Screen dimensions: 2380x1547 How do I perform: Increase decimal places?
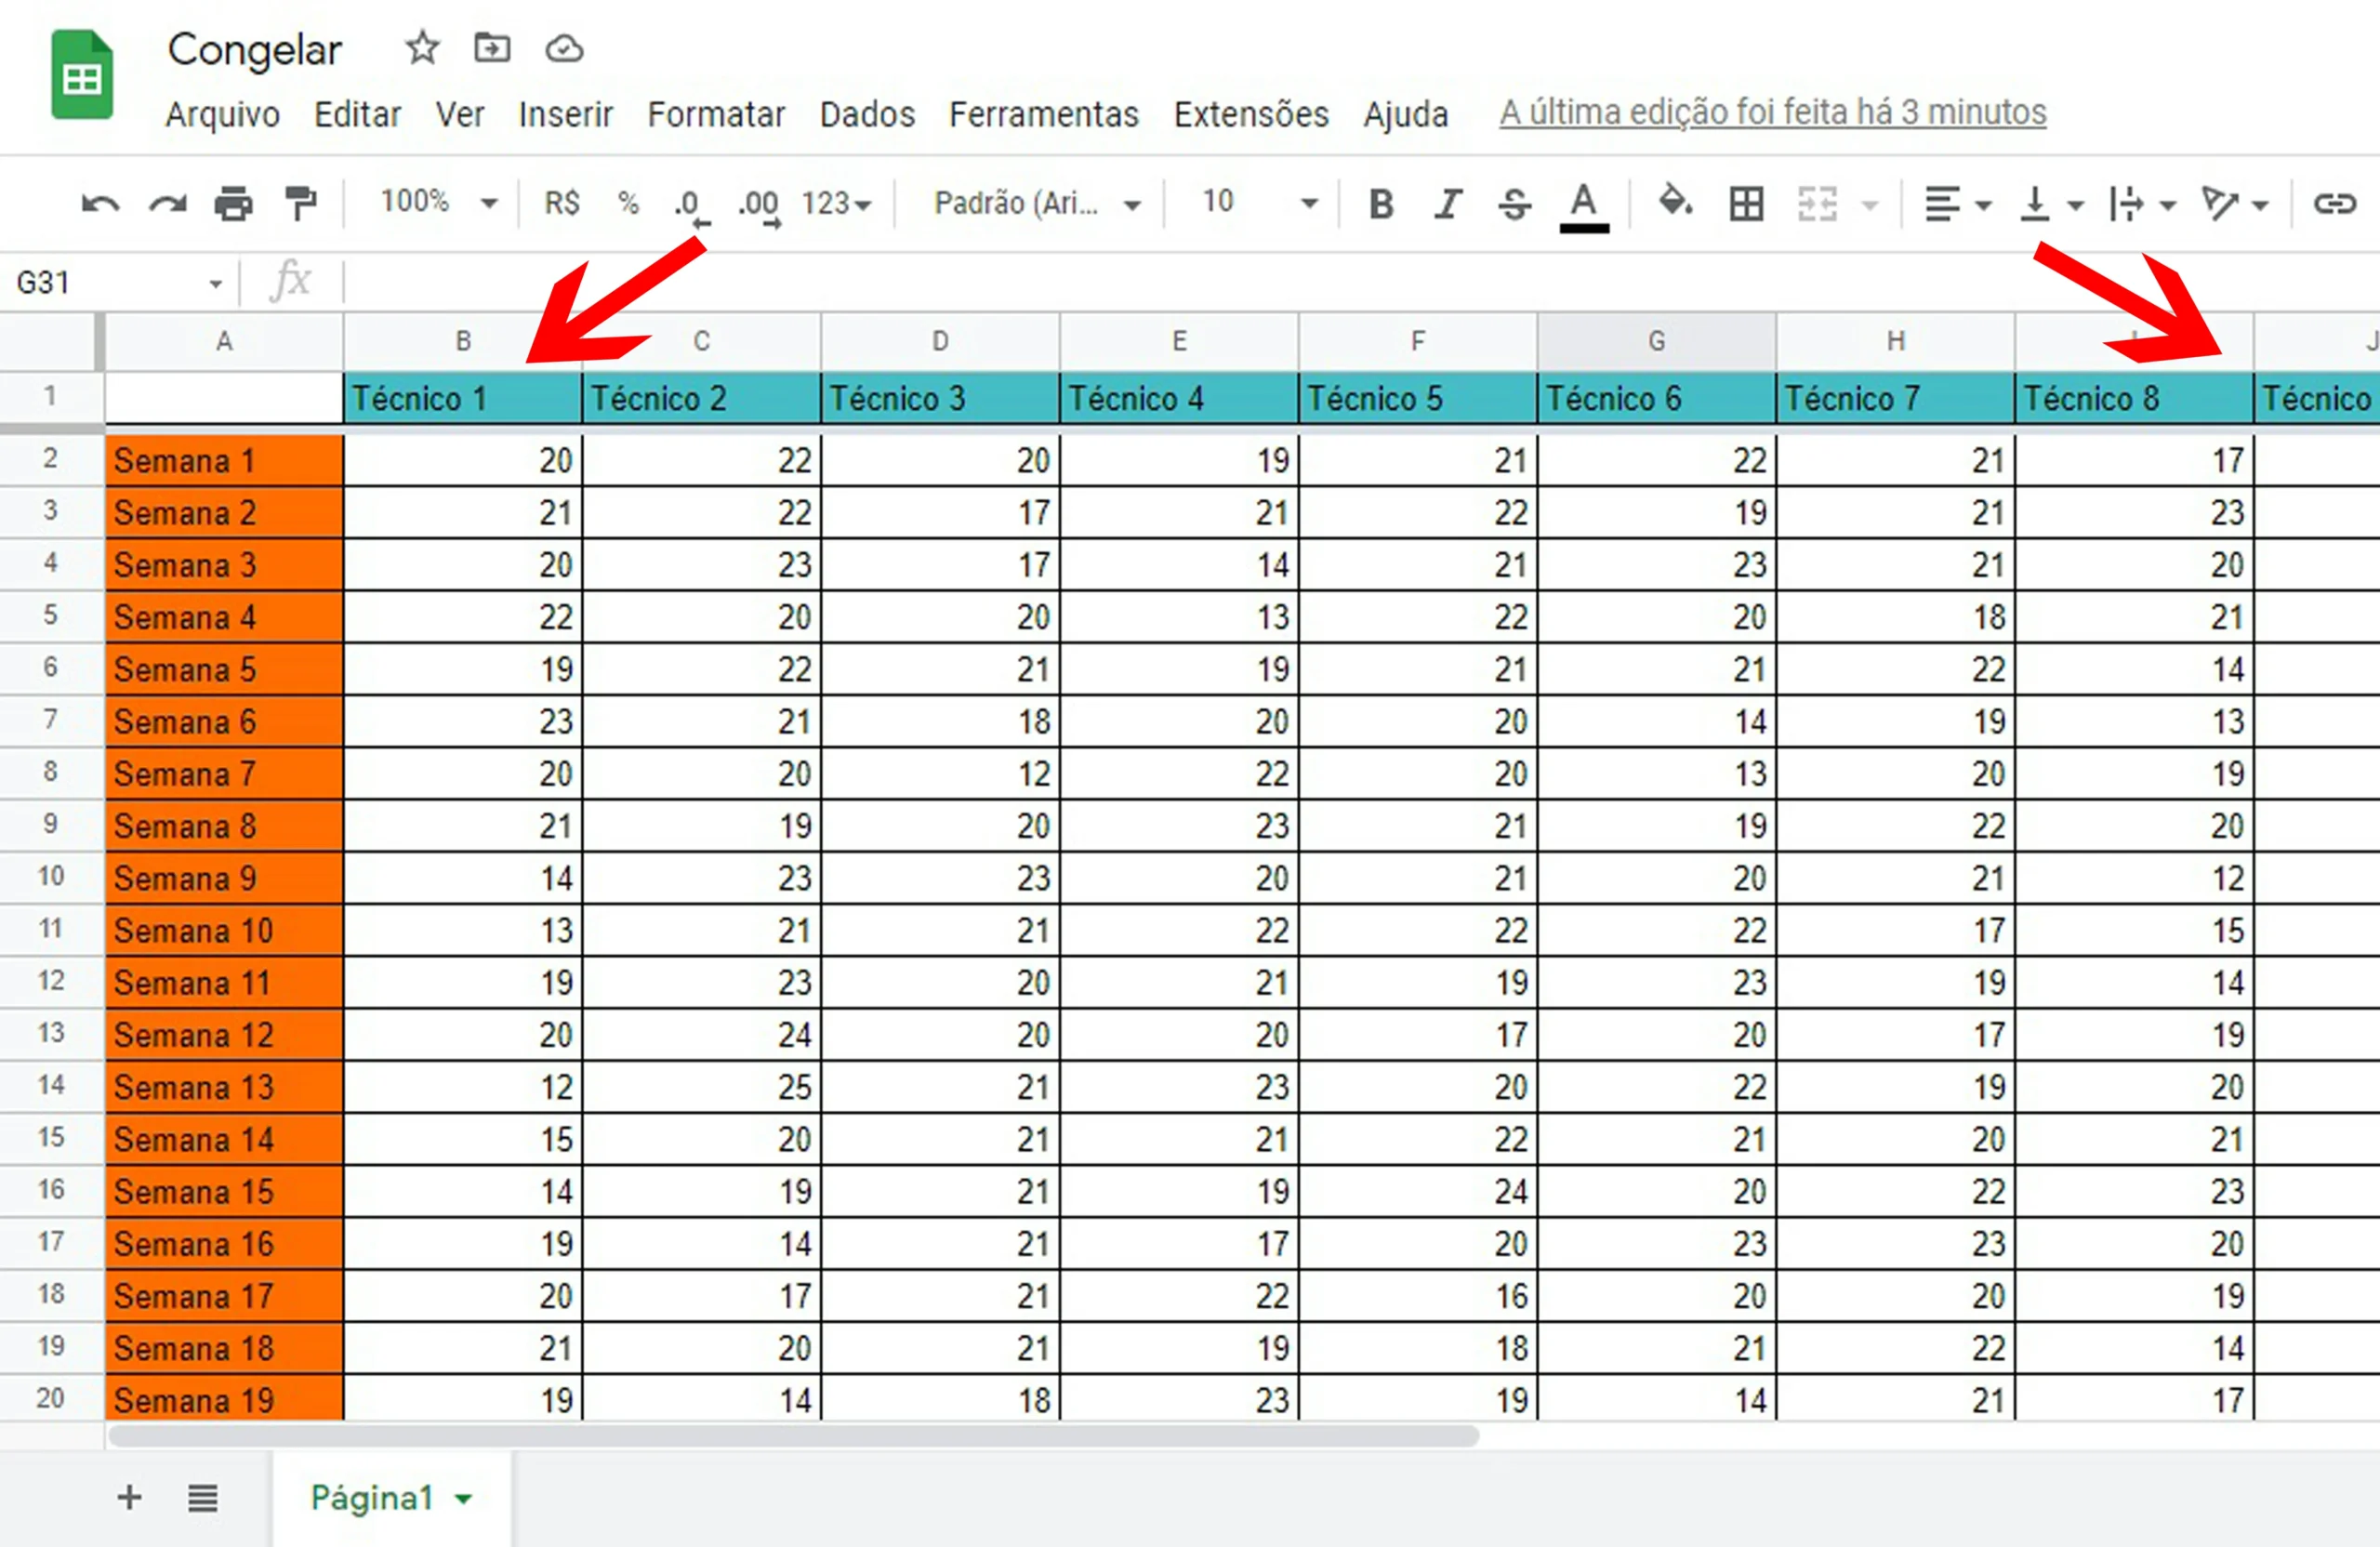pyautogui.click(x=759, y=206)
